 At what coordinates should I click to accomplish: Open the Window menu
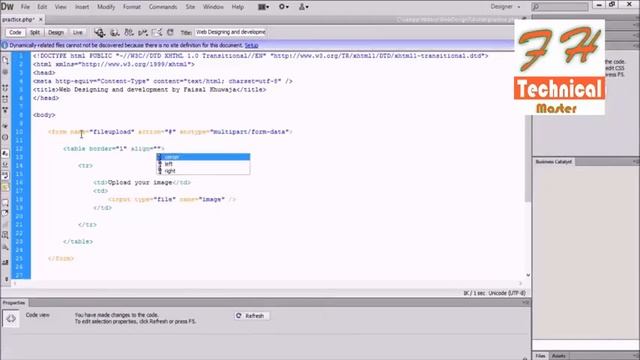(x=213, y=7)
